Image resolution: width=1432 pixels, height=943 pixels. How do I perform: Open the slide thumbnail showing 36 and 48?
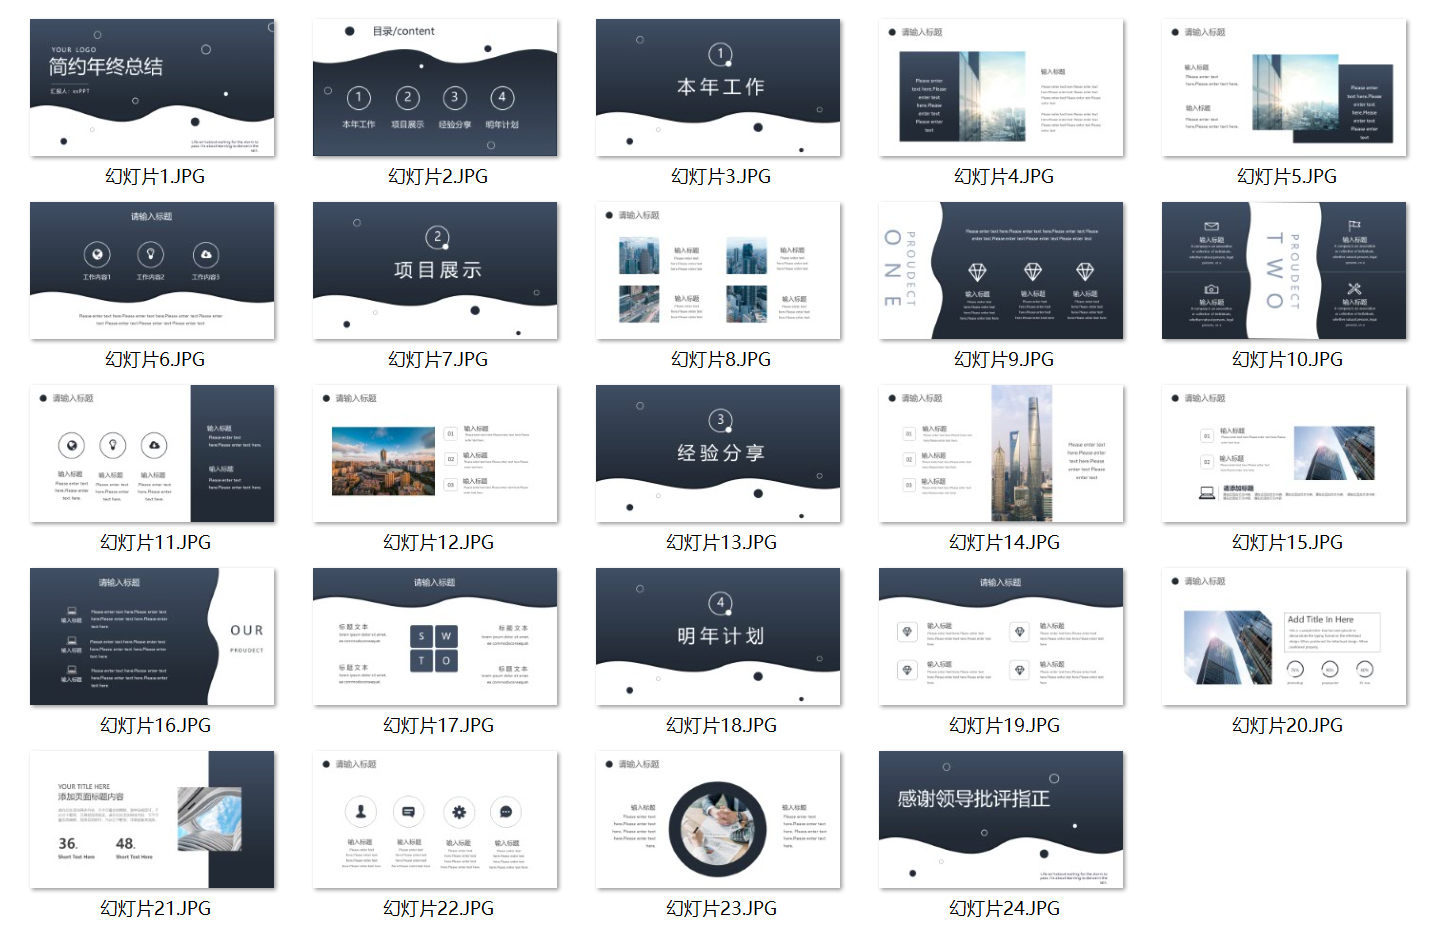point(152,820)
